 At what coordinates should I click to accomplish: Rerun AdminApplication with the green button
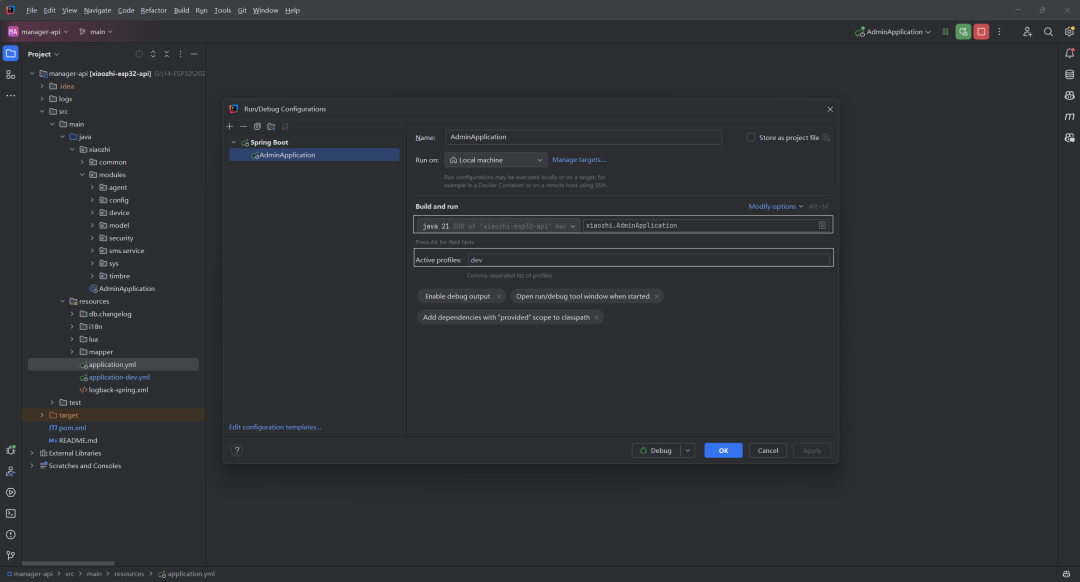pos(963,32)
